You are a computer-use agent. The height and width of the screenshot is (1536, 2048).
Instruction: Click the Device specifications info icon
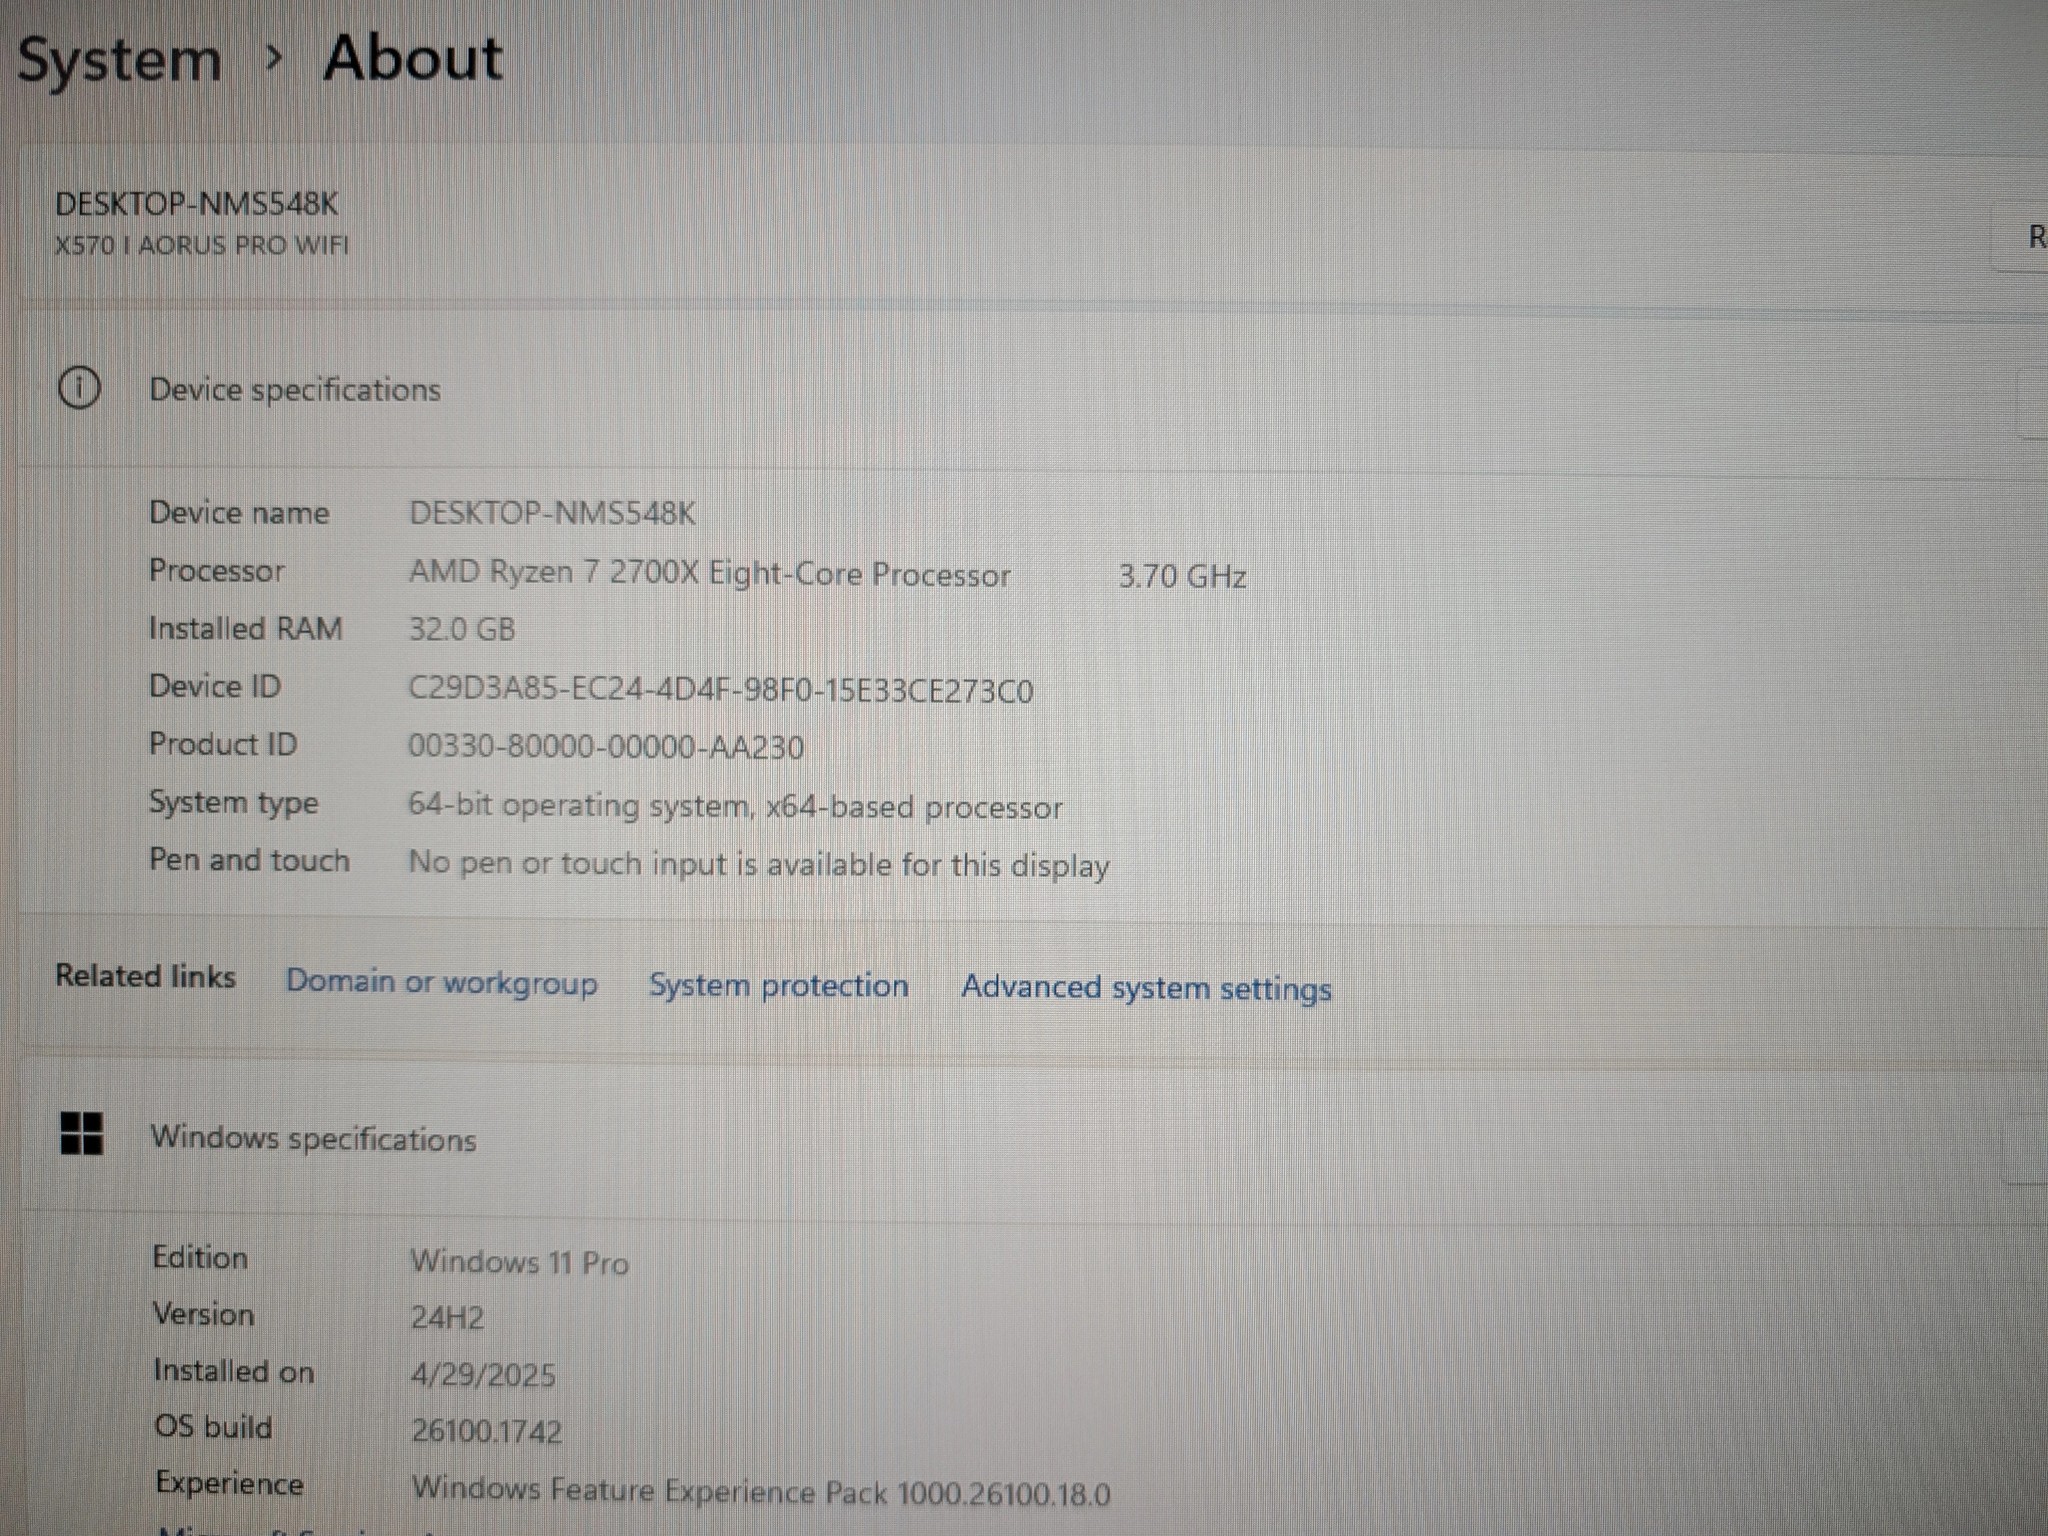(x=79, y=388)
